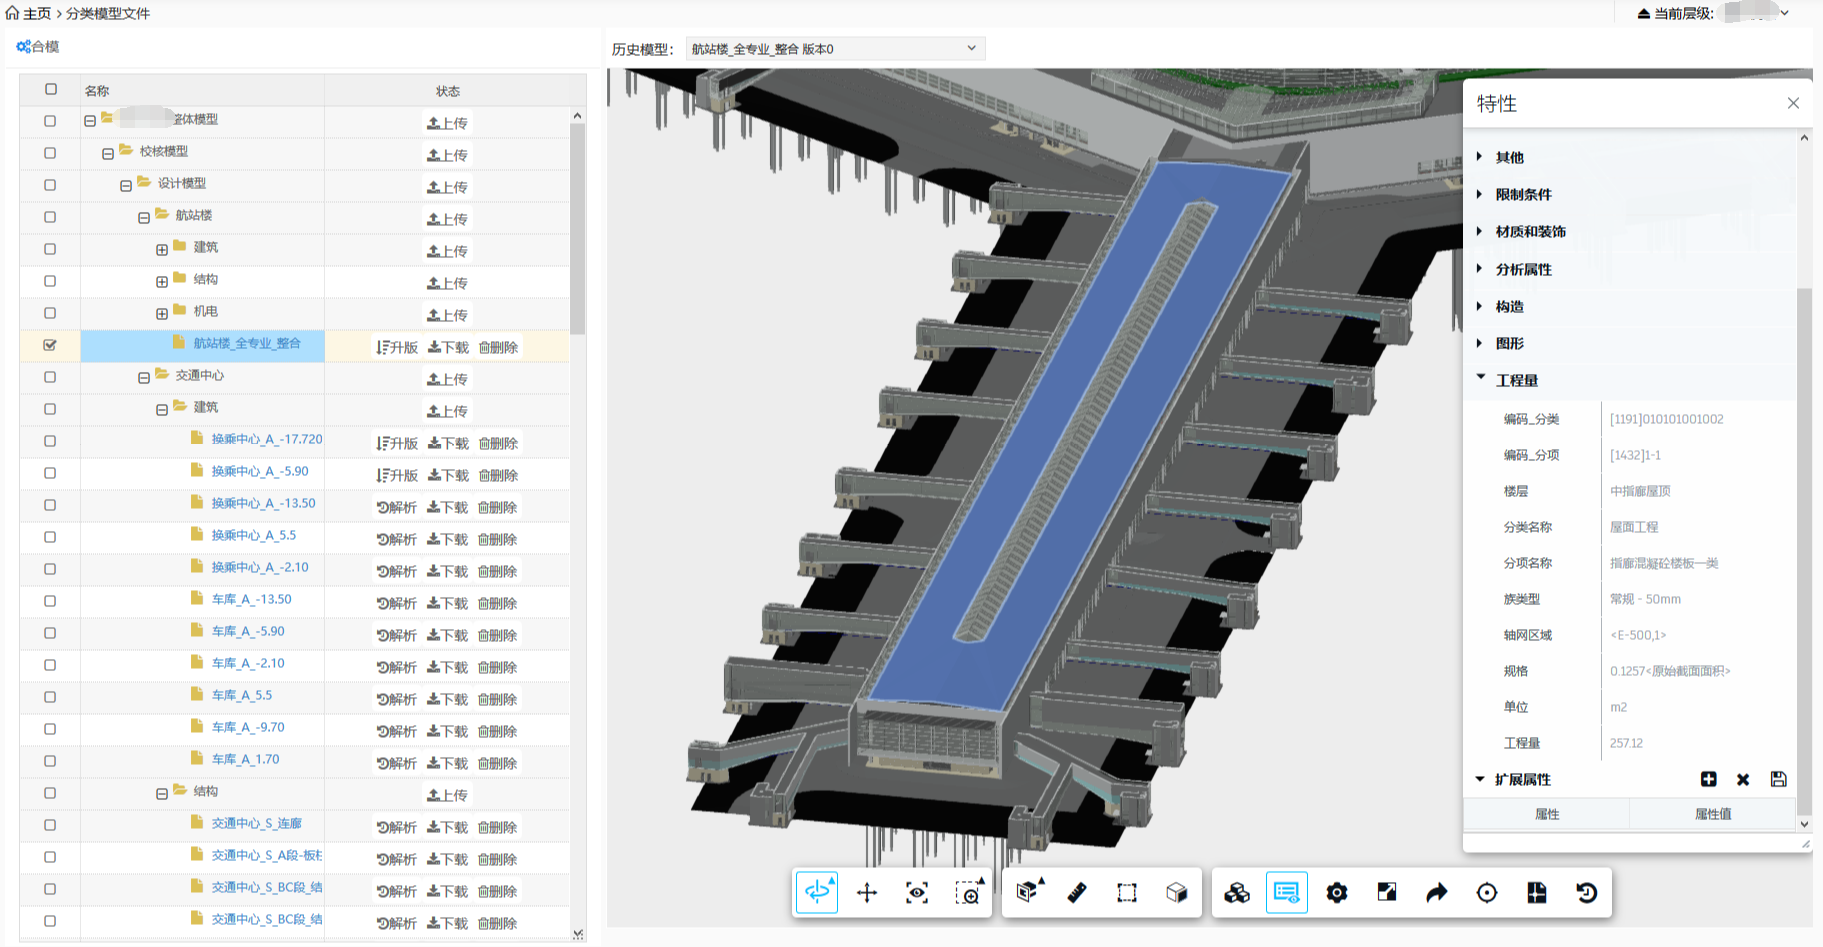The width and height of the screenshot is (1823, 947).
Task: Toggle the properties panel icon
Action: click(1286, 892)
